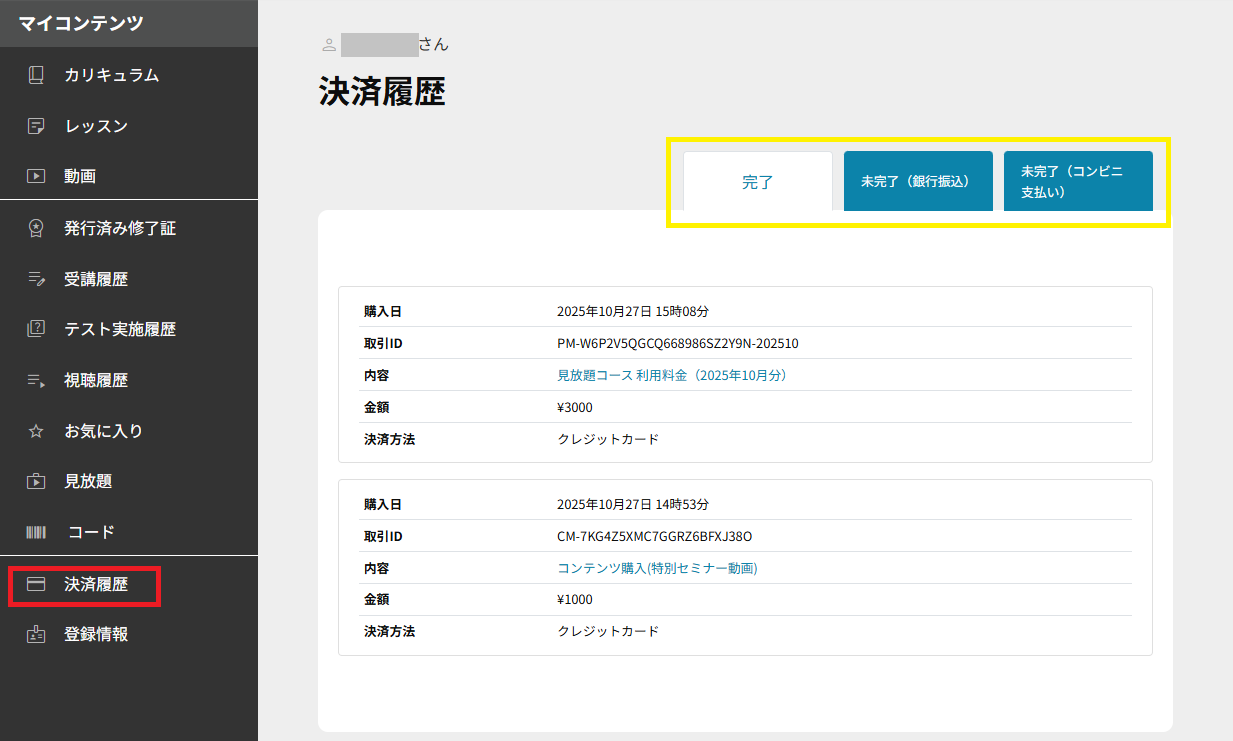Switch to 未完了（銀行振込） tab
1233x741 pixels.
[917, 182]
